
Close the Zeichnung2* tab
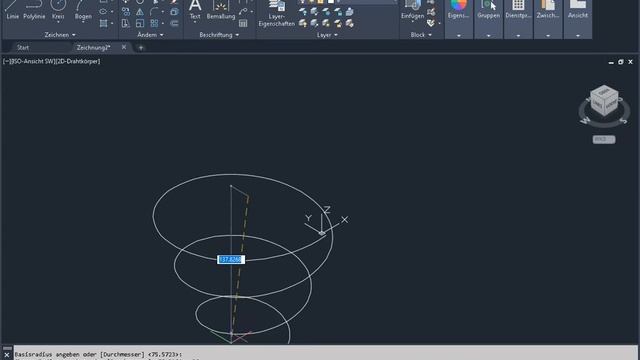(124, 47)
